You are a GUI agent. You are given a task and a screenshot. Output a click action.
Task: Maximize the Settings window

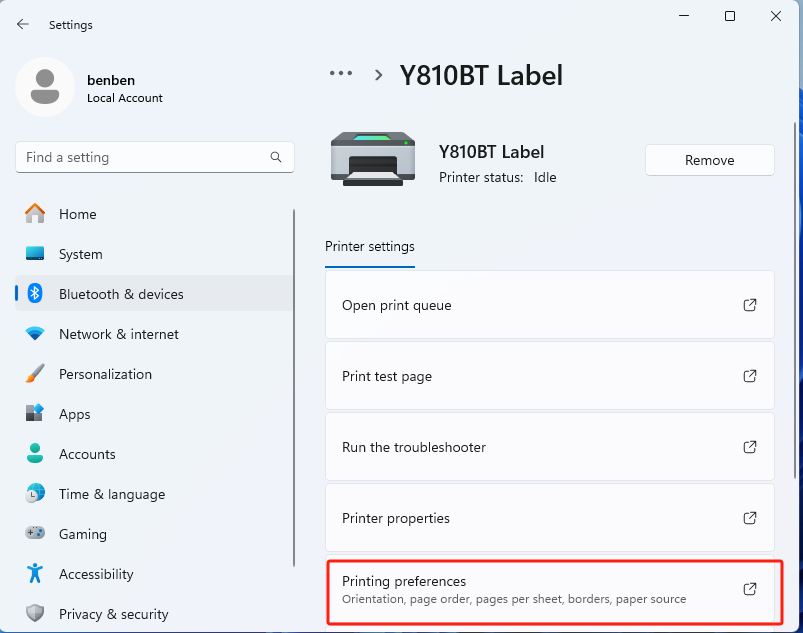click(x=730, y=16)
